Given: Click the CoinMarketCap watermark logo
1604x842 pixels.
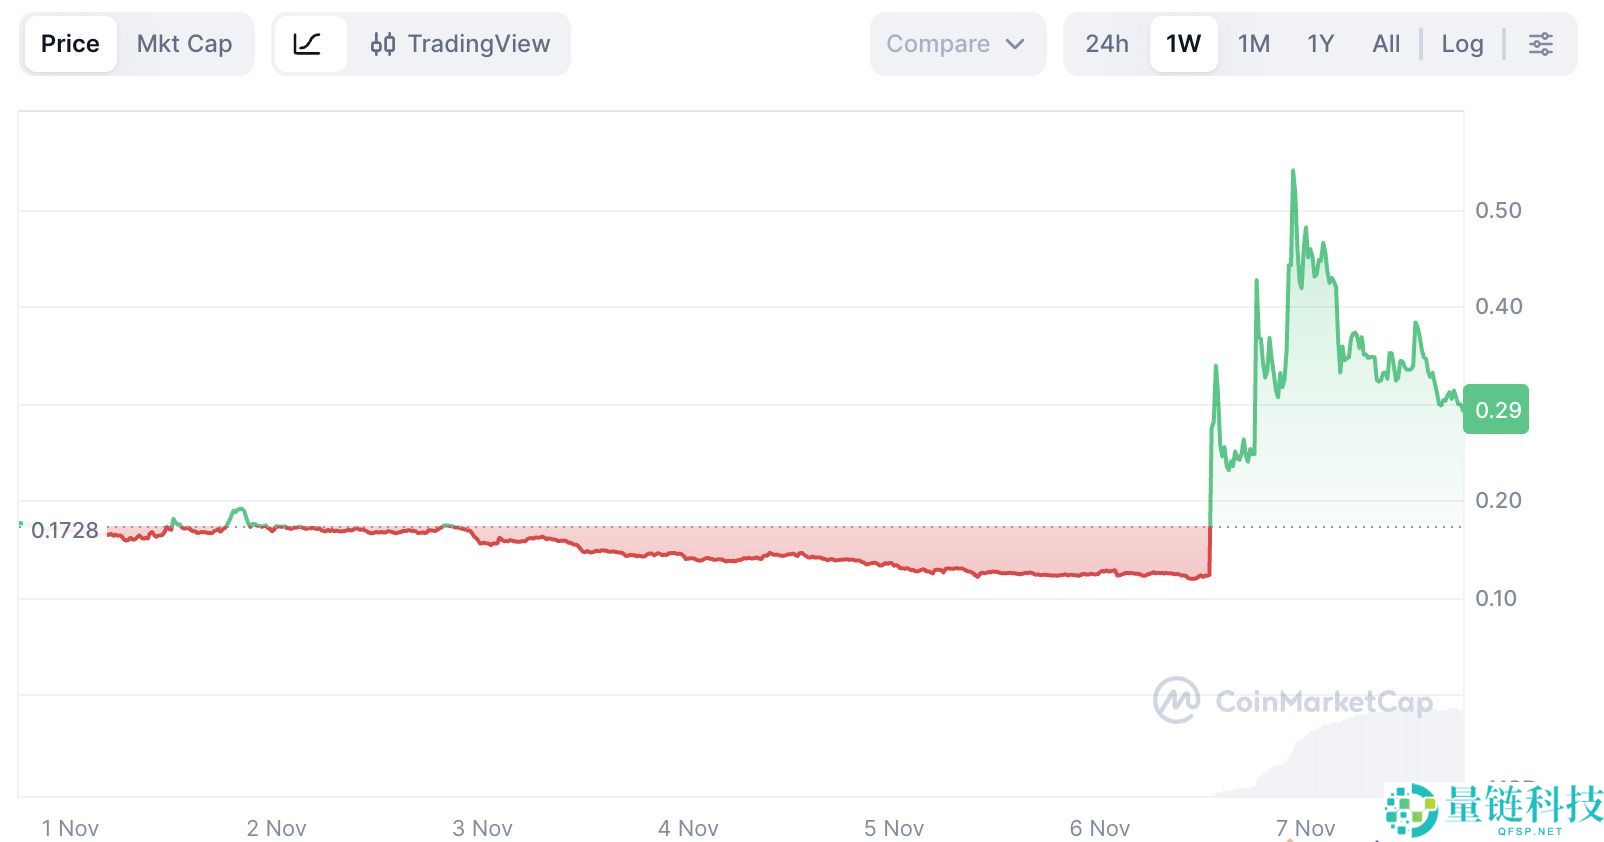Looking at the screenshot, I should (1293, 701).
